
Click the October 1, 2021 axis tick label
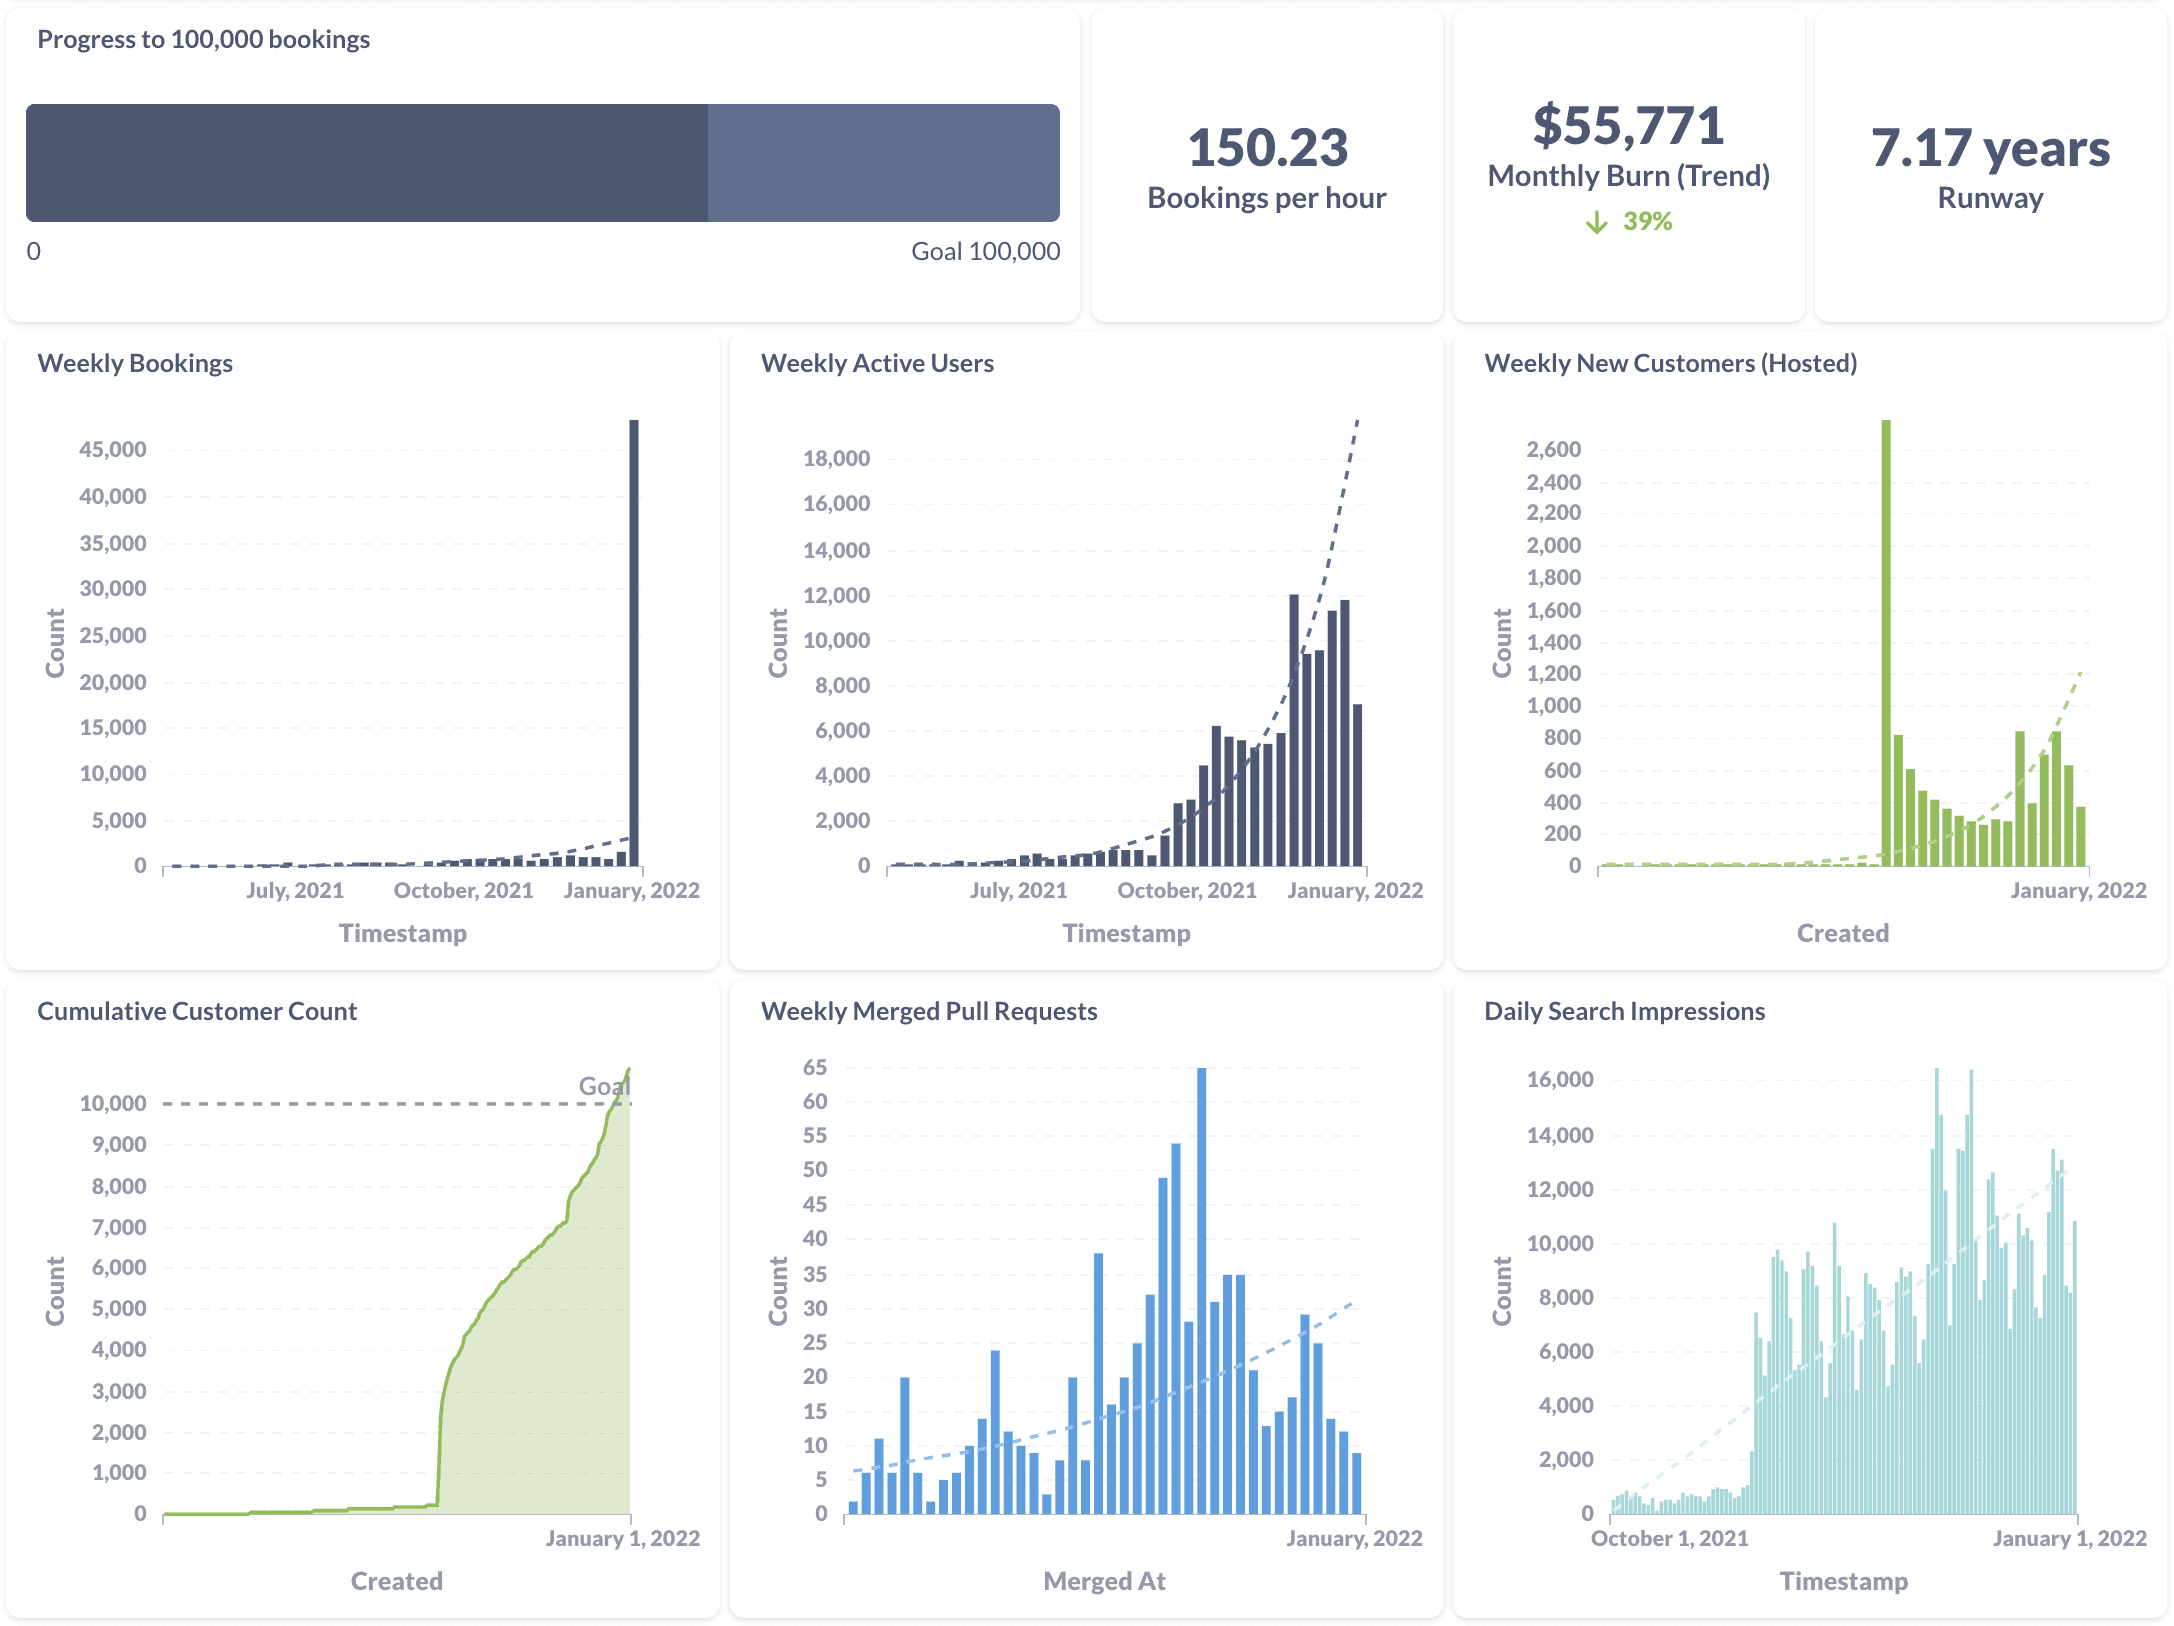point(1670,1539)
